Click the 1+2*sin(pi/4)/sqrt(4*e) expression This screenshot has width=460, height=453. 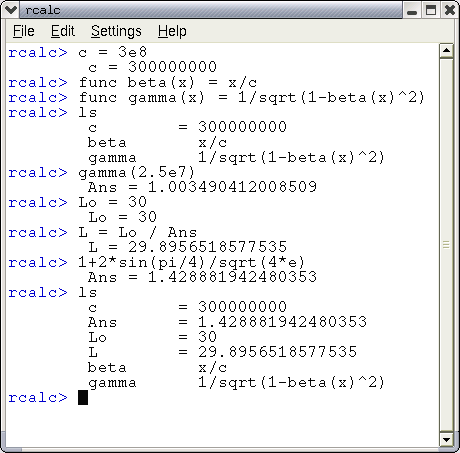coord(191,262)
